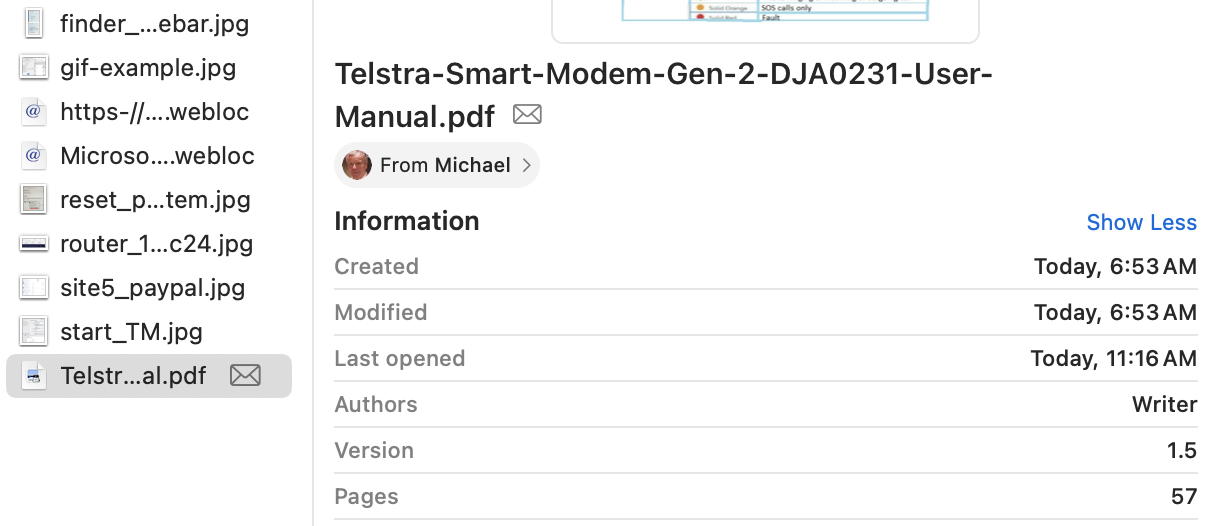Click the finder_...ebar.jpg file icon
Viewport: 1212px width, 526px height.
pos(34,23)
